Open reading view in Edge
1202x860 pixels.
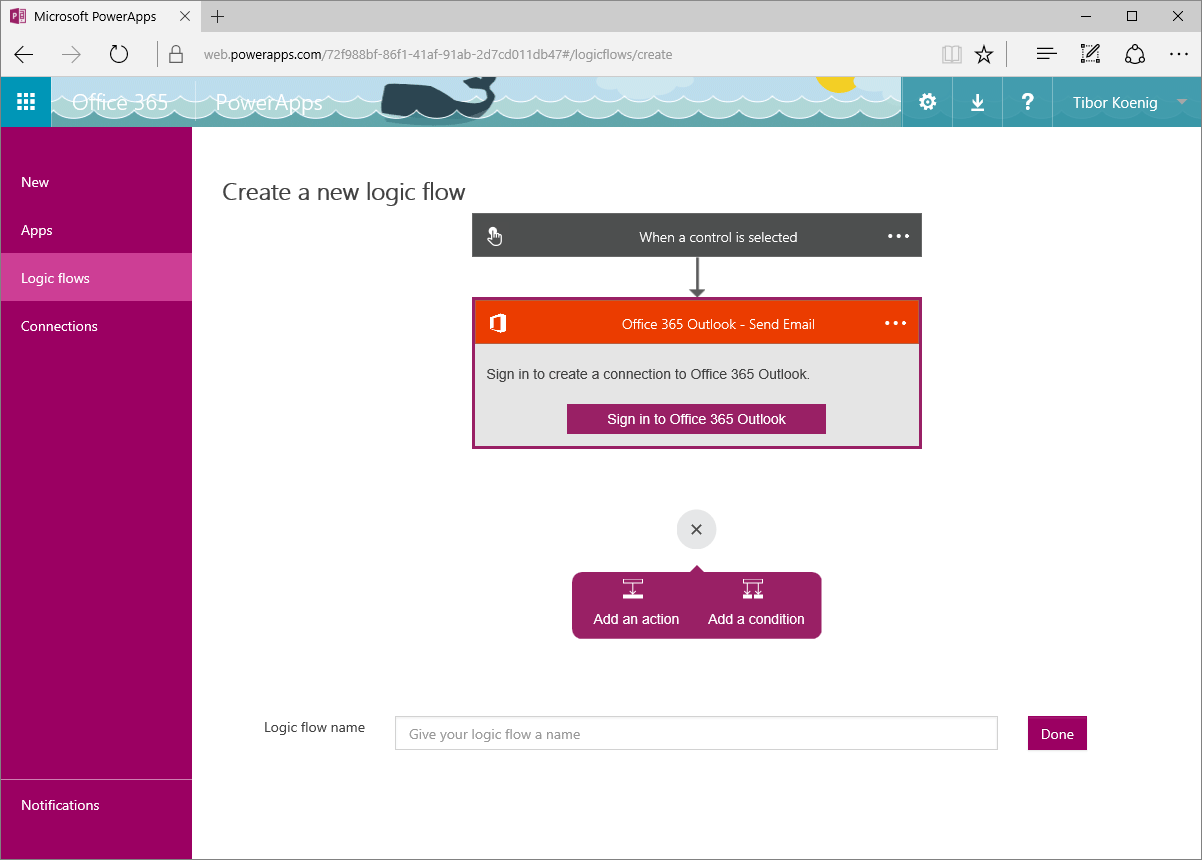click(951, 54)
